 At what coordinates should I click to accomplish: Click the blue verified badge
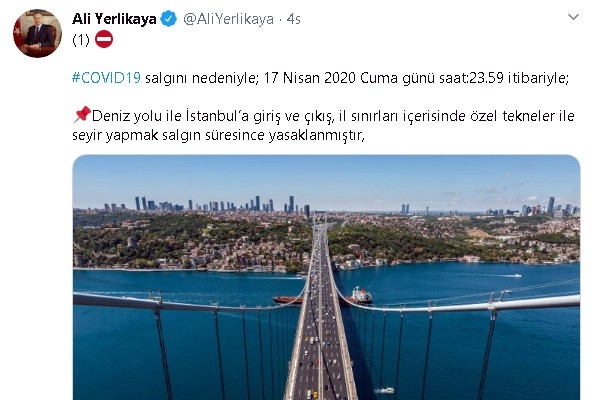(x=169, y=19)
